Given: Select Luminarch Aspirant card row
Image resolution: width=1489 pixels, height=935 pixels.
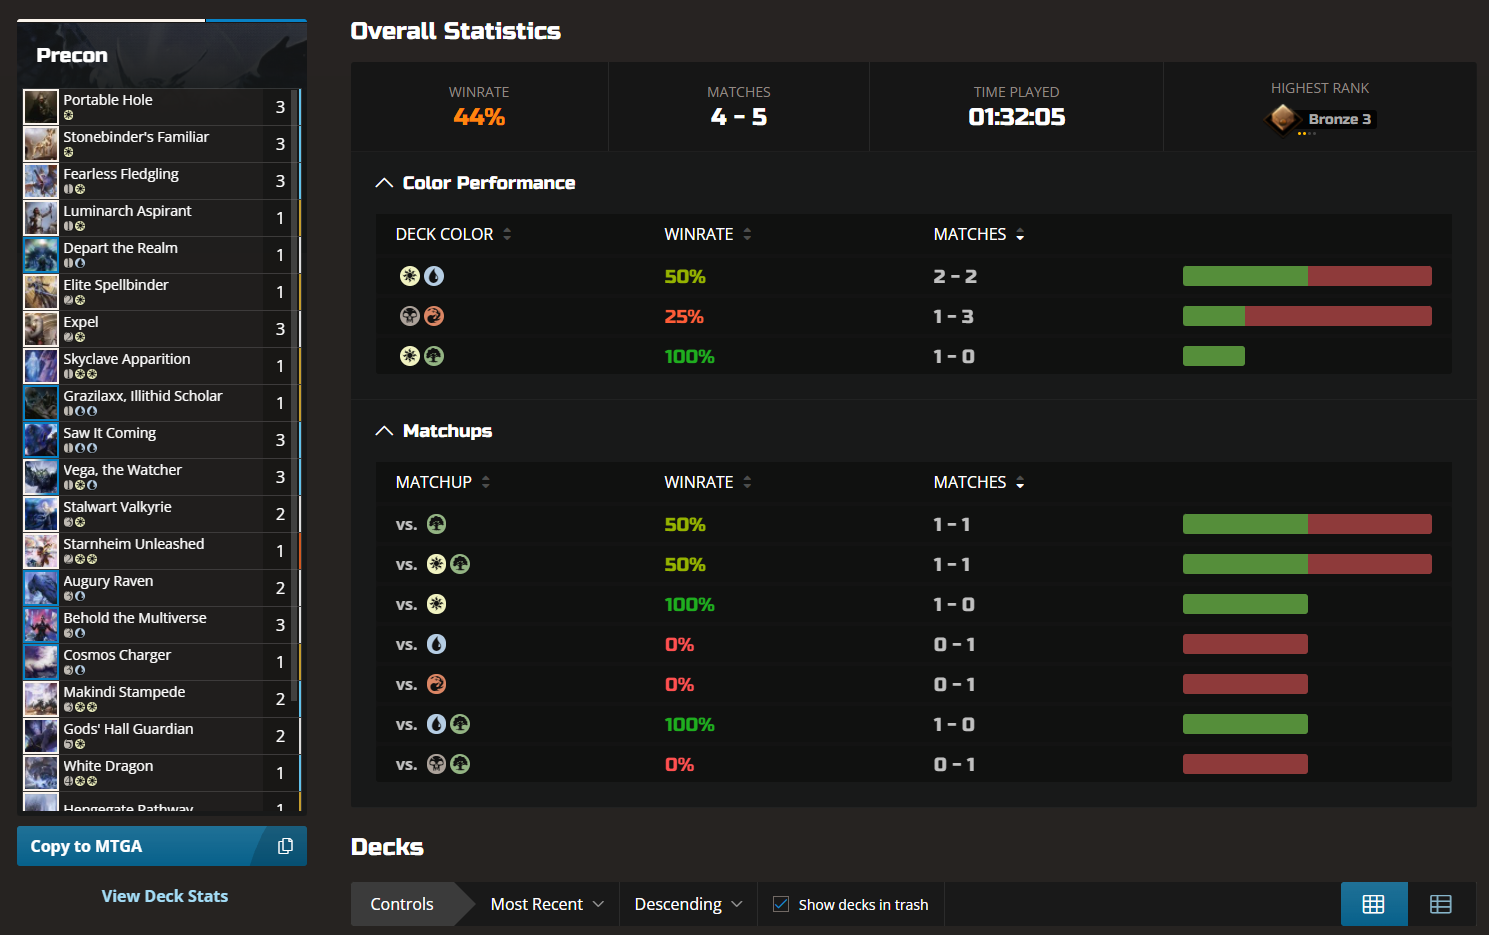Looking at the screenshot, I should 161,218.
